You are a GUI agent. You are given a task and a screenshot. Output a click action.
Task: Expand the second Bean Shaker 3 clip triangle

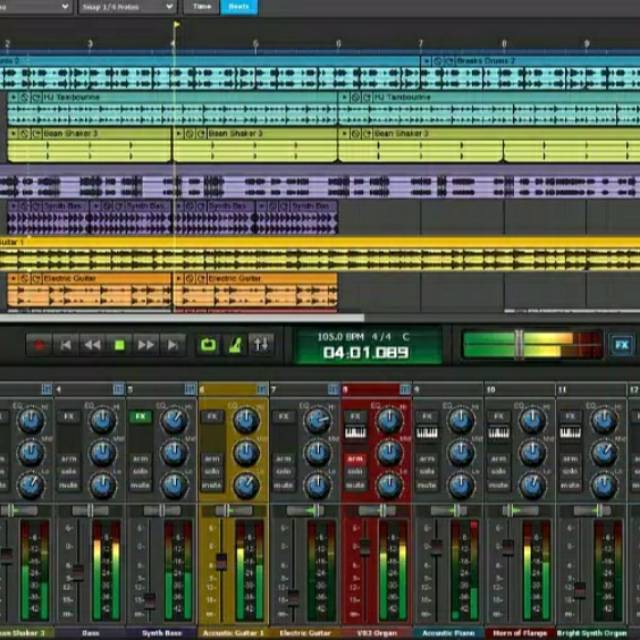pos(178,133)
